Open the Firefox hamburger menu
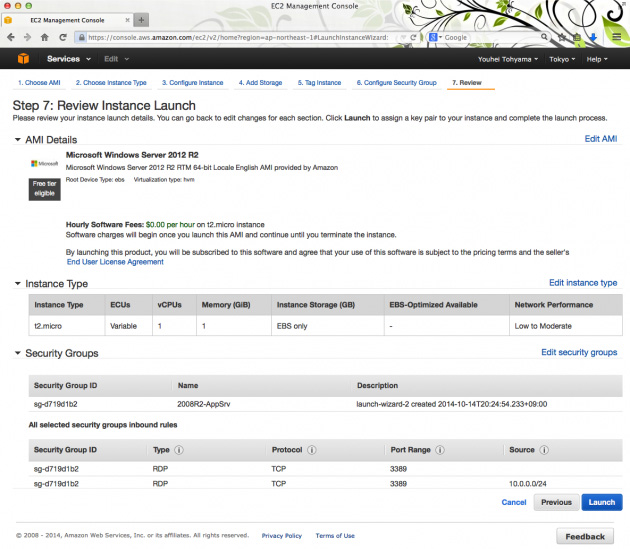The width and height of the screenshot is (630, 549). coord(617,37)
